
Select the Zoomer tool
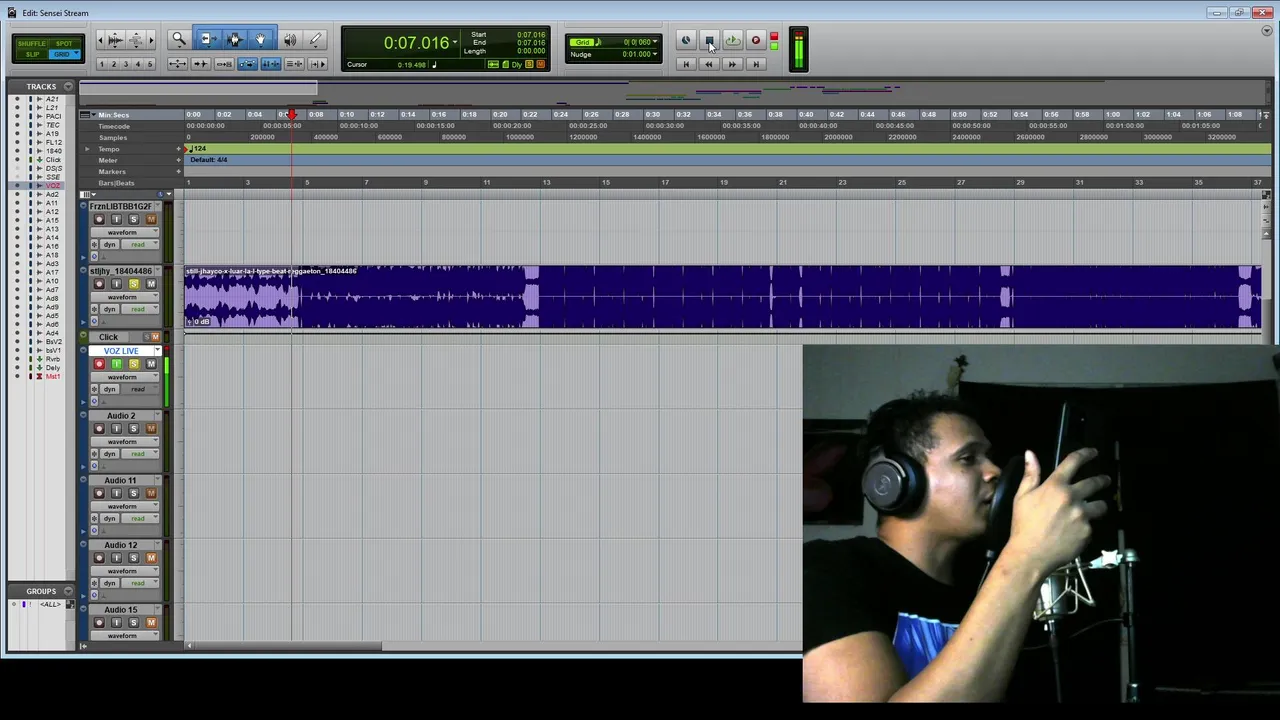(179, 40)
